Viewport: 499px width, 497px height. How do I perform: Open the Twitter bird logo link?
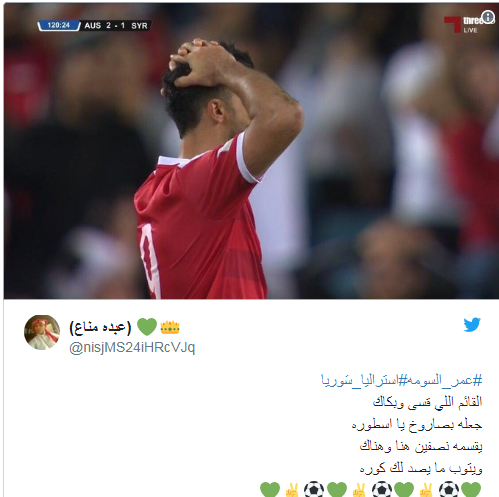472,325
